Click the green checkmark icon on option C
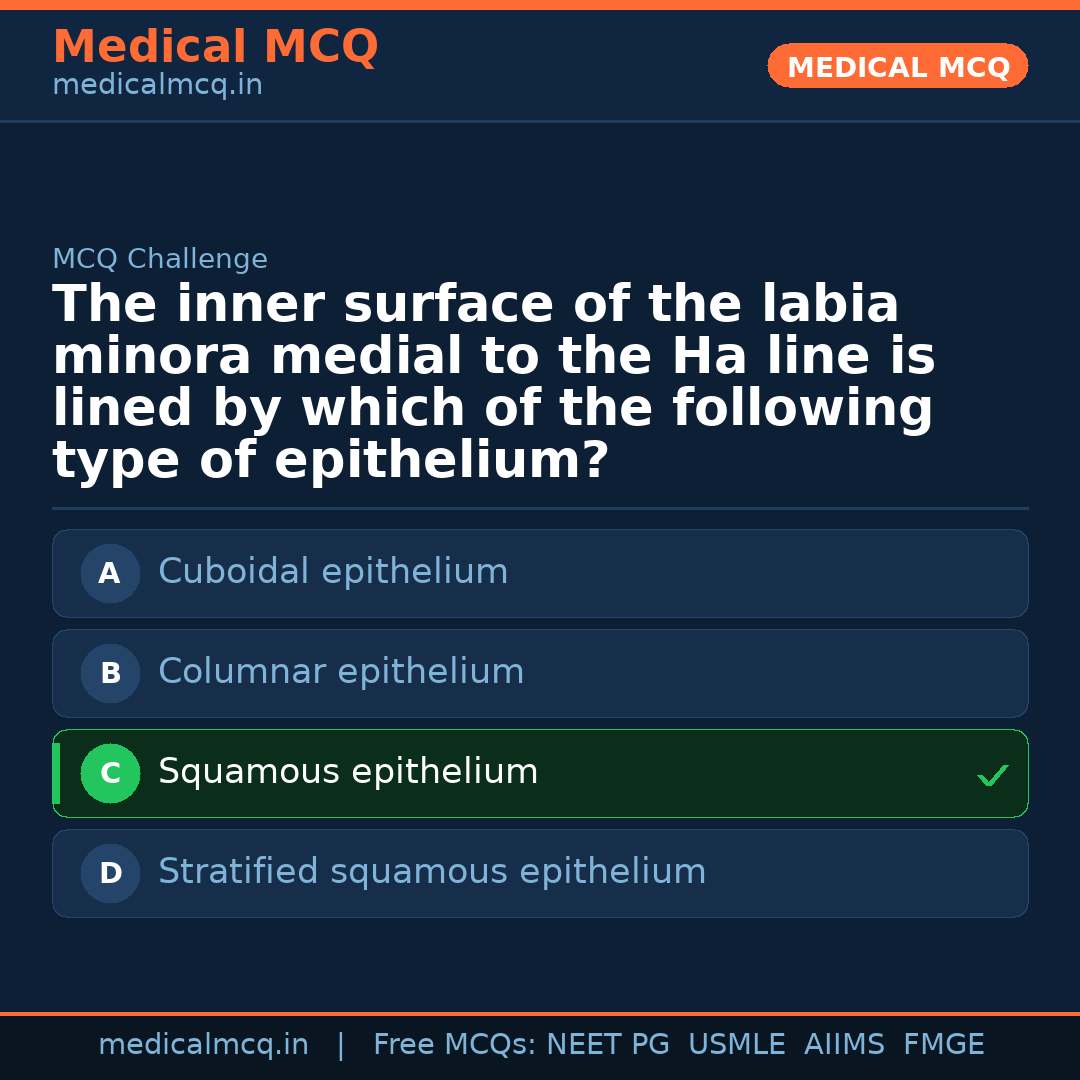The width and height of the screenshot is (1080, 1080). tap(992, 775)
